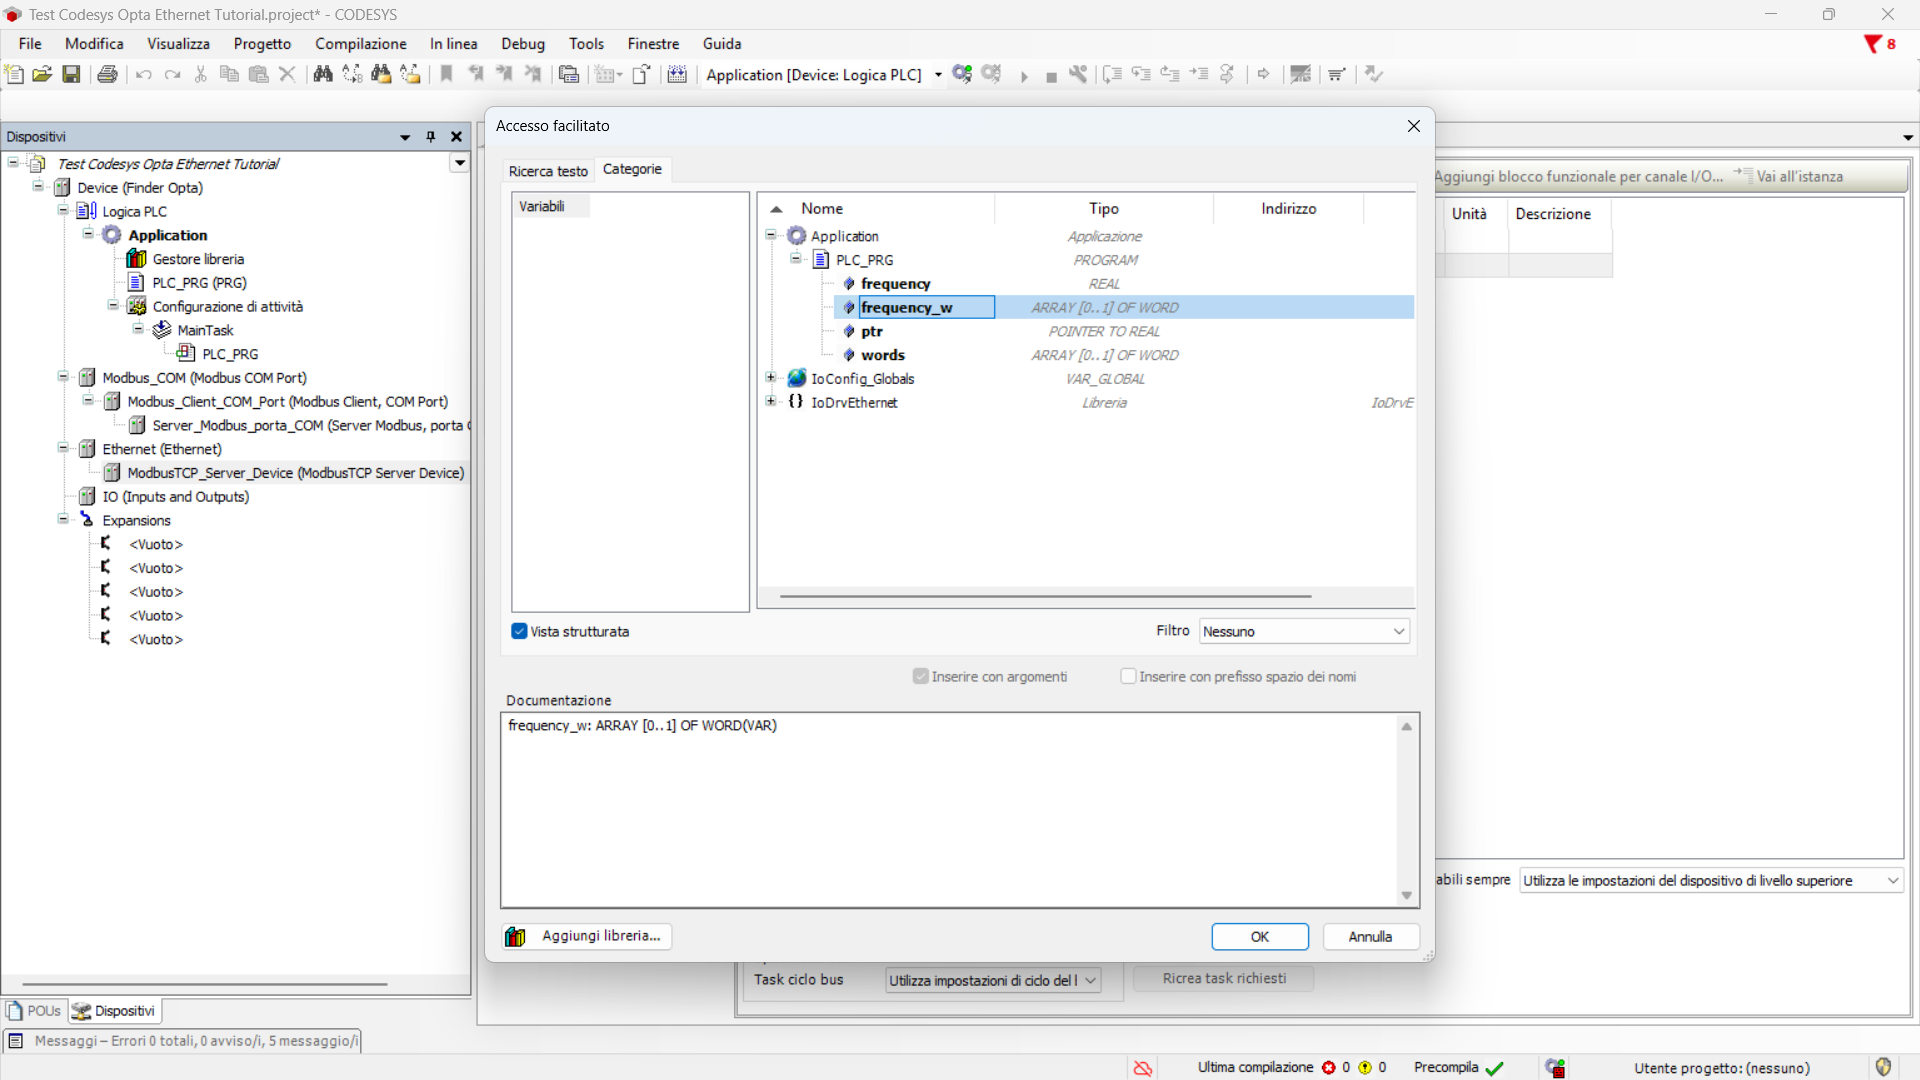Switch to the Ricerca testo tab
This screenshot has width=1920, height=1080.
coord(548,171)
